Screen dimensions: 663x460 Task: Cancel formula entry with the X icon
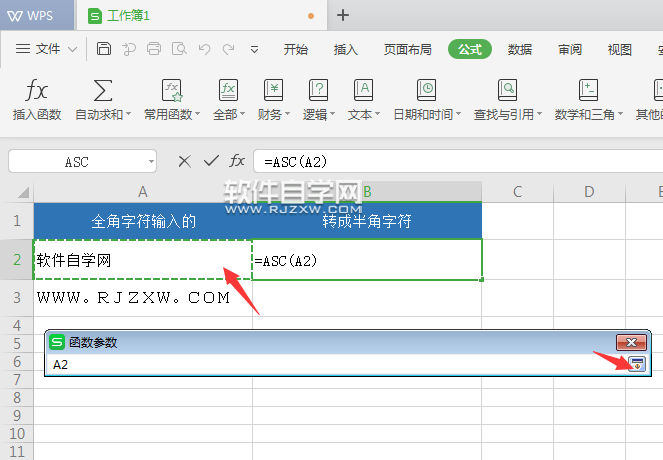(x=184, y=161)
